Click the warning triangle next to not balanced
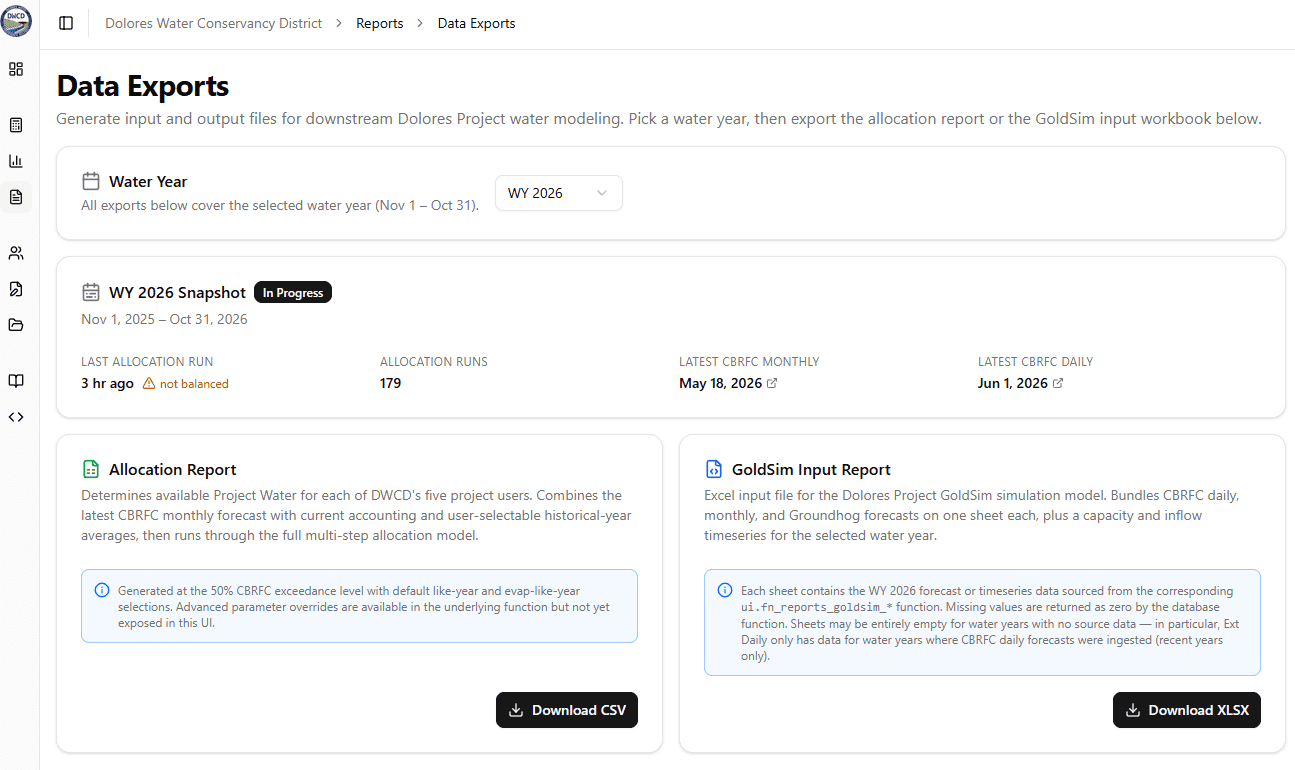Image resolution: width=1295 pixels, height=770 pixels. coord(149,383)
